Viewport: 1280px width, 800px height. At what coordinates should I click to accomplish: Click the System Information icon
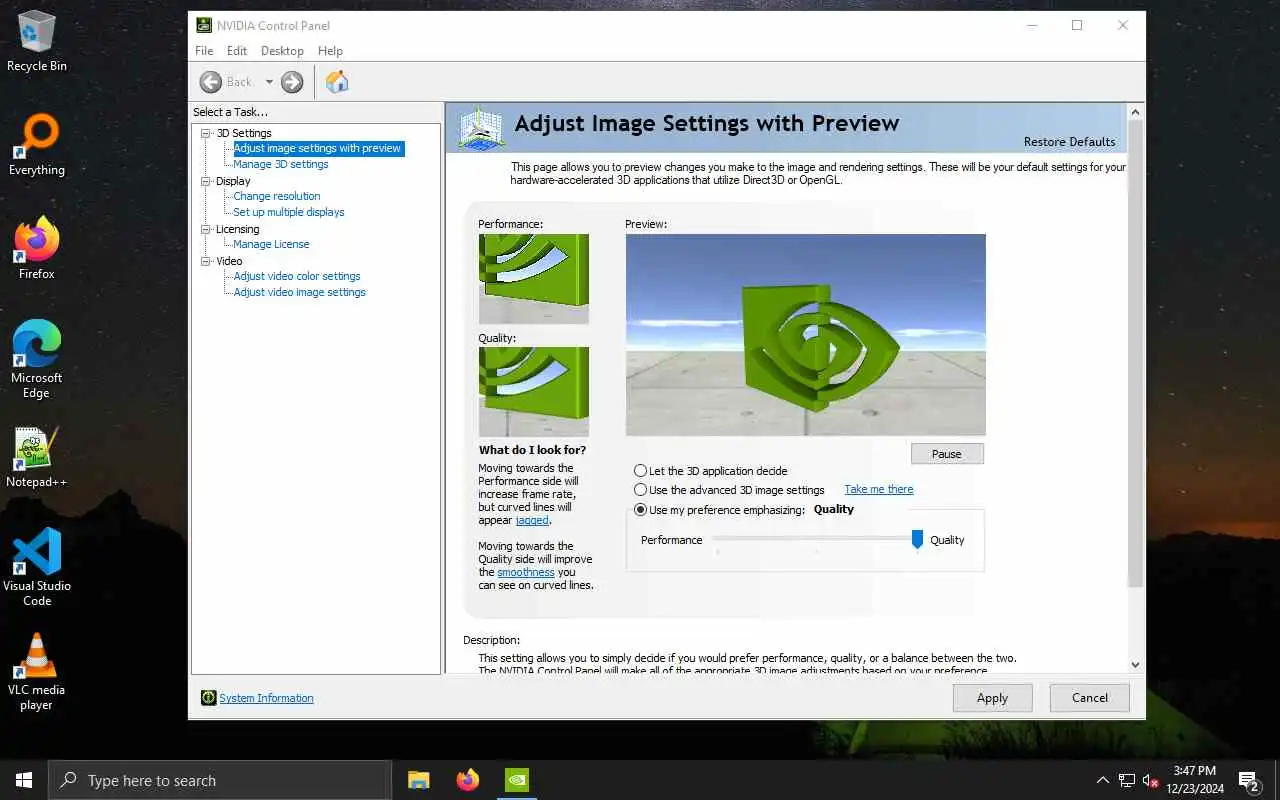pyautogui.click(x=208, y=698)
